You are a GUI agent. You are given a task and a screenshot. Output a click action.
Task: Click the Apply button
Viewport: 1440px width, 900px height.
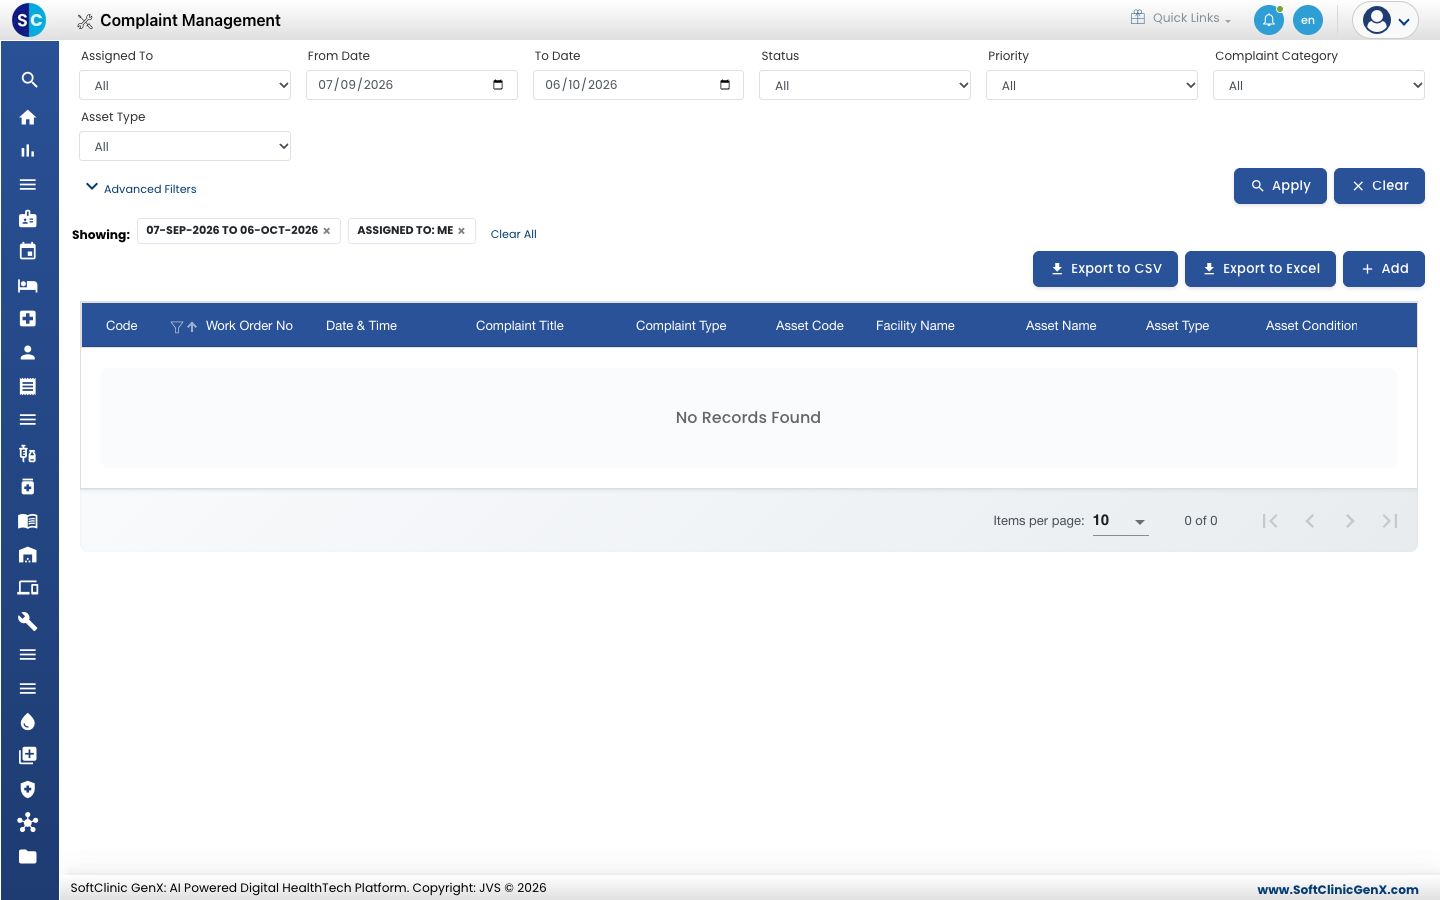(x=1280, y=186)
